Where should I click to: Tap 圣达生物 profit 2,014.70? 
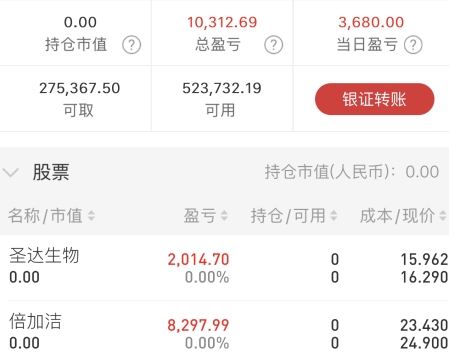coord(198,260)
